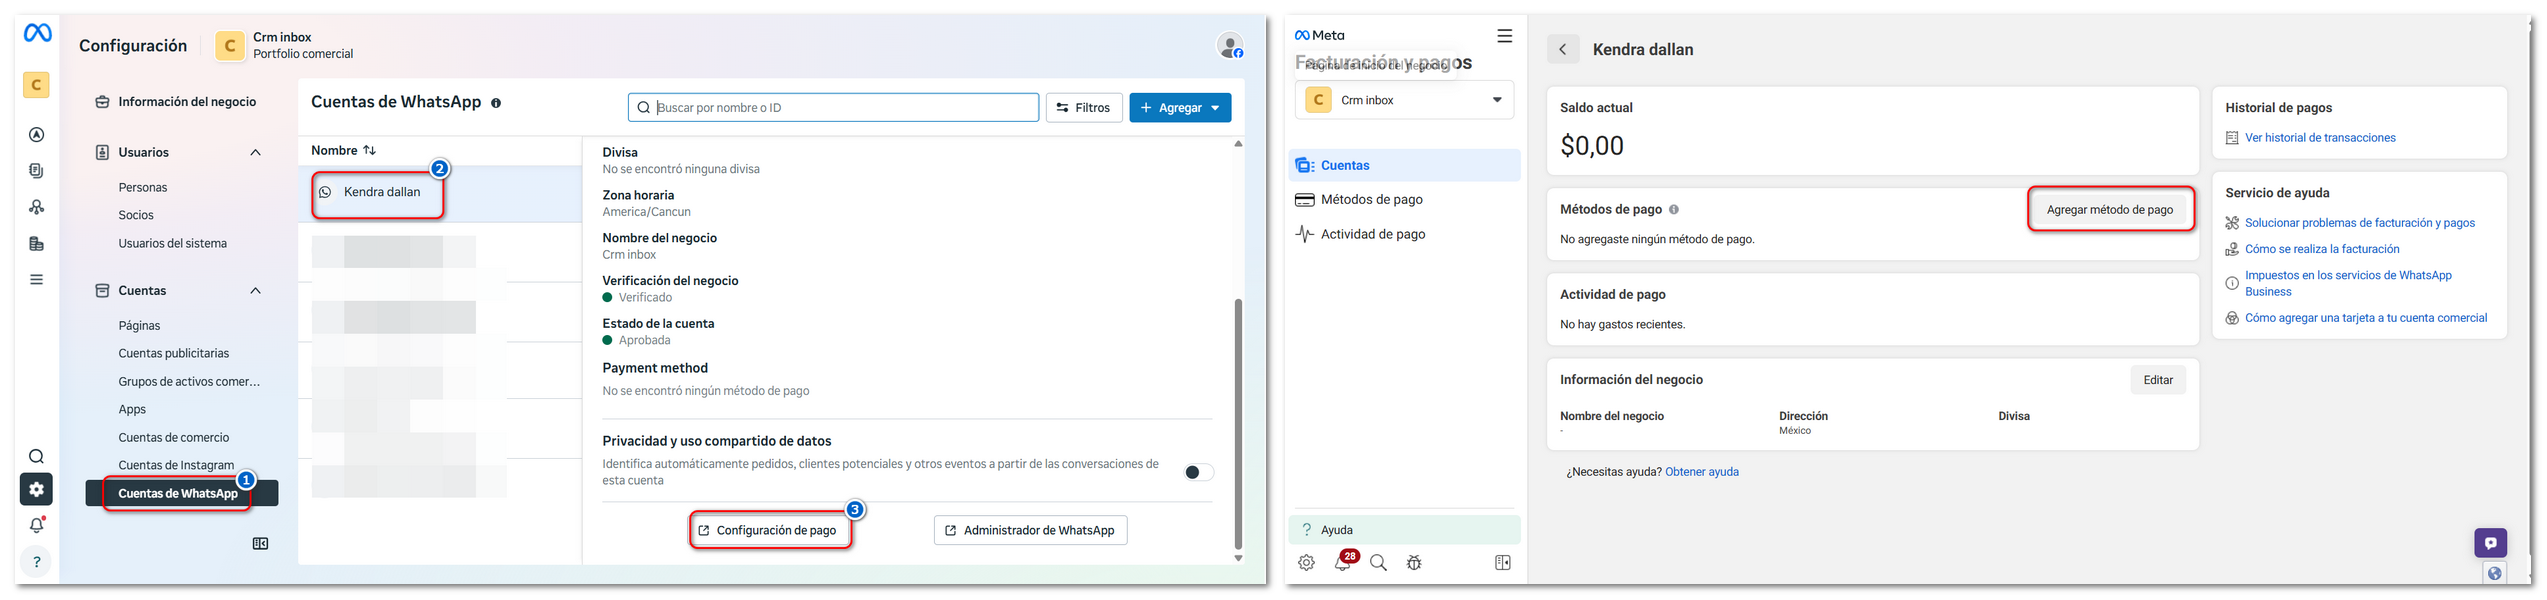
Task: Collapse the Usuarios section
Action: coord(255,153)
